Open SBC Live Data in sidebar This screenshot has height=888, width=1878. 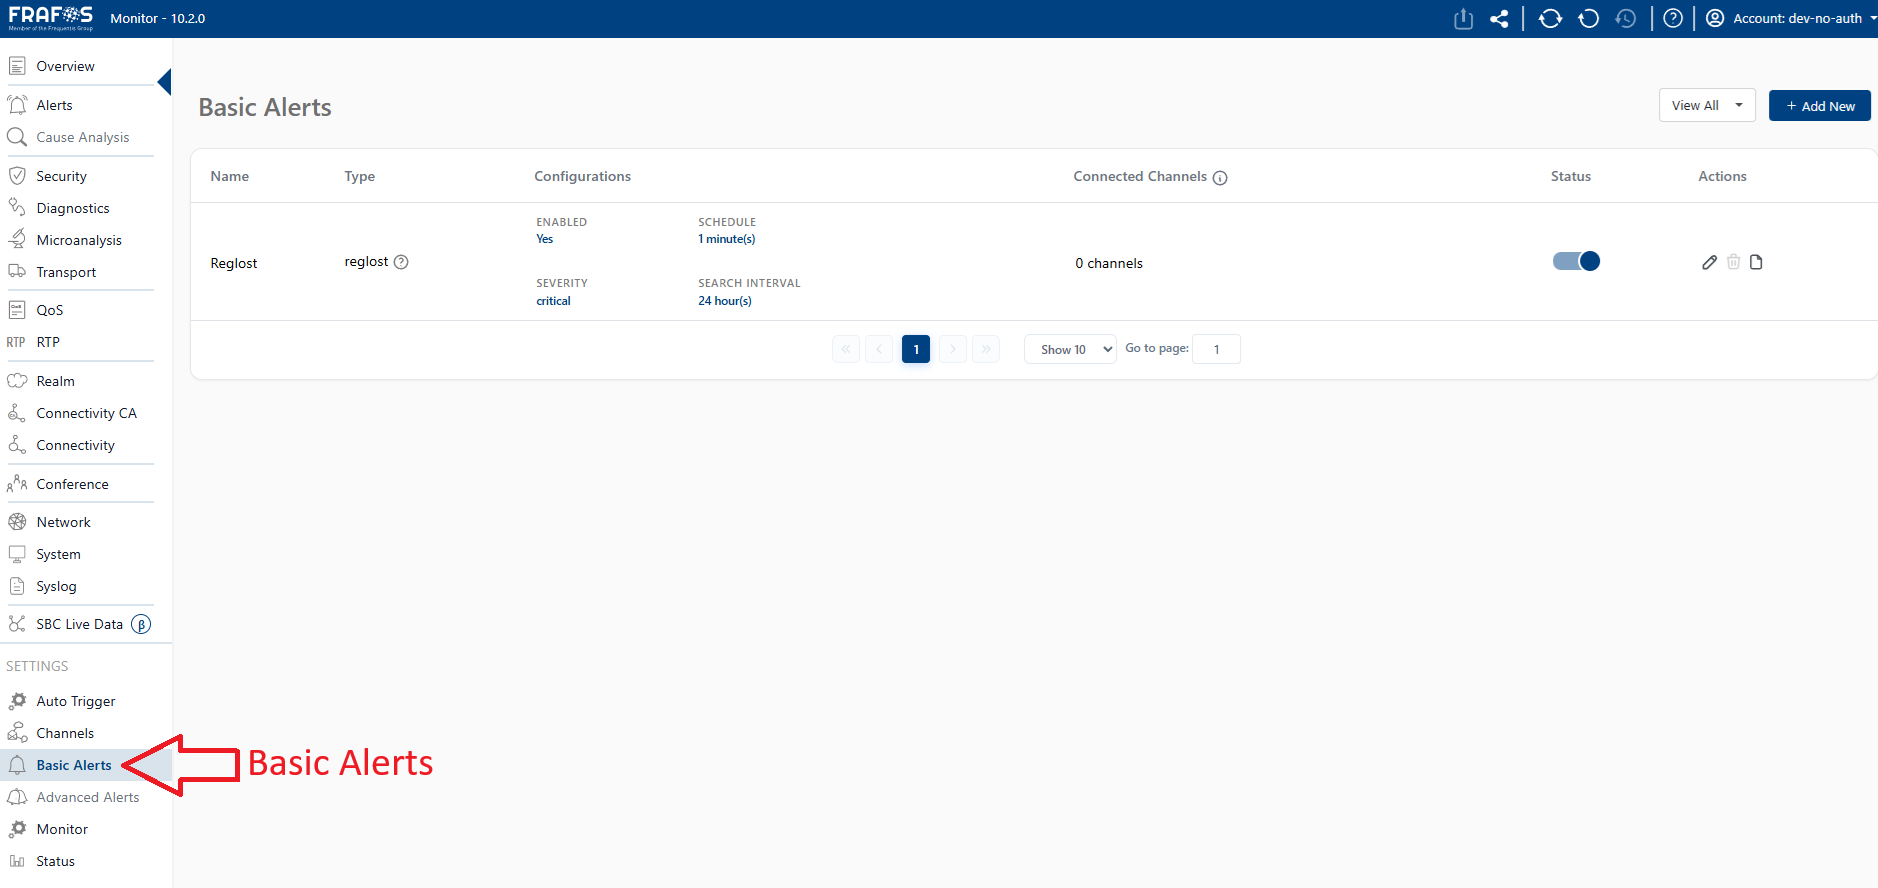point(79,624)
